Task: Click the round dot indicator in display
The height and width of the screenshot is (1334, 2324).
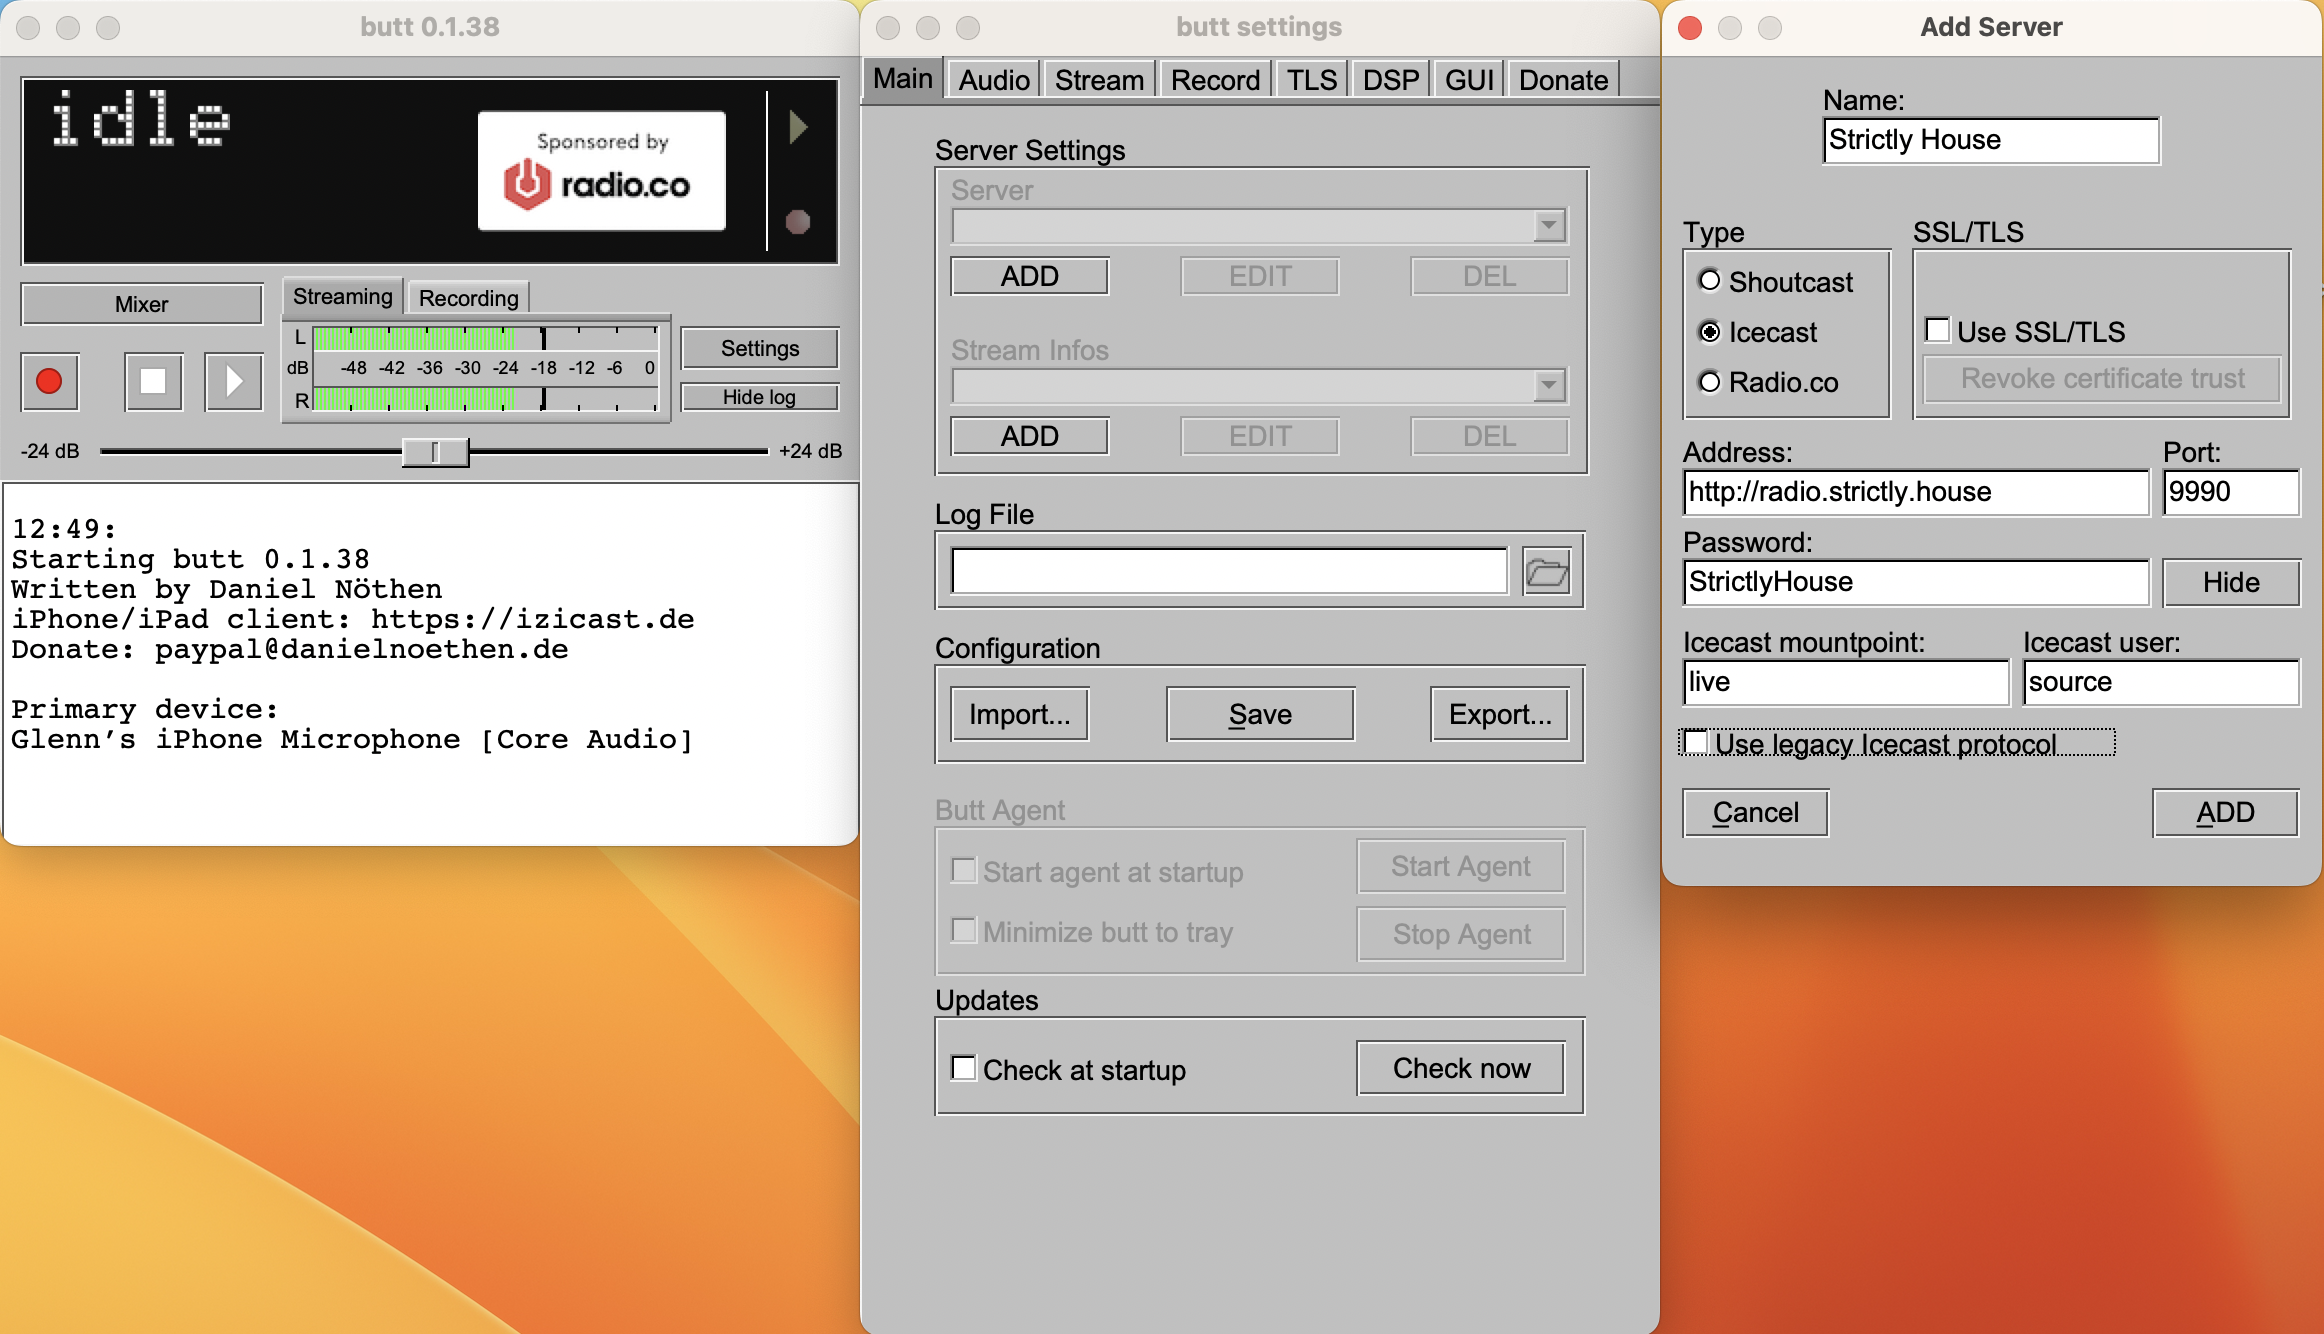Action: (798, 221)
